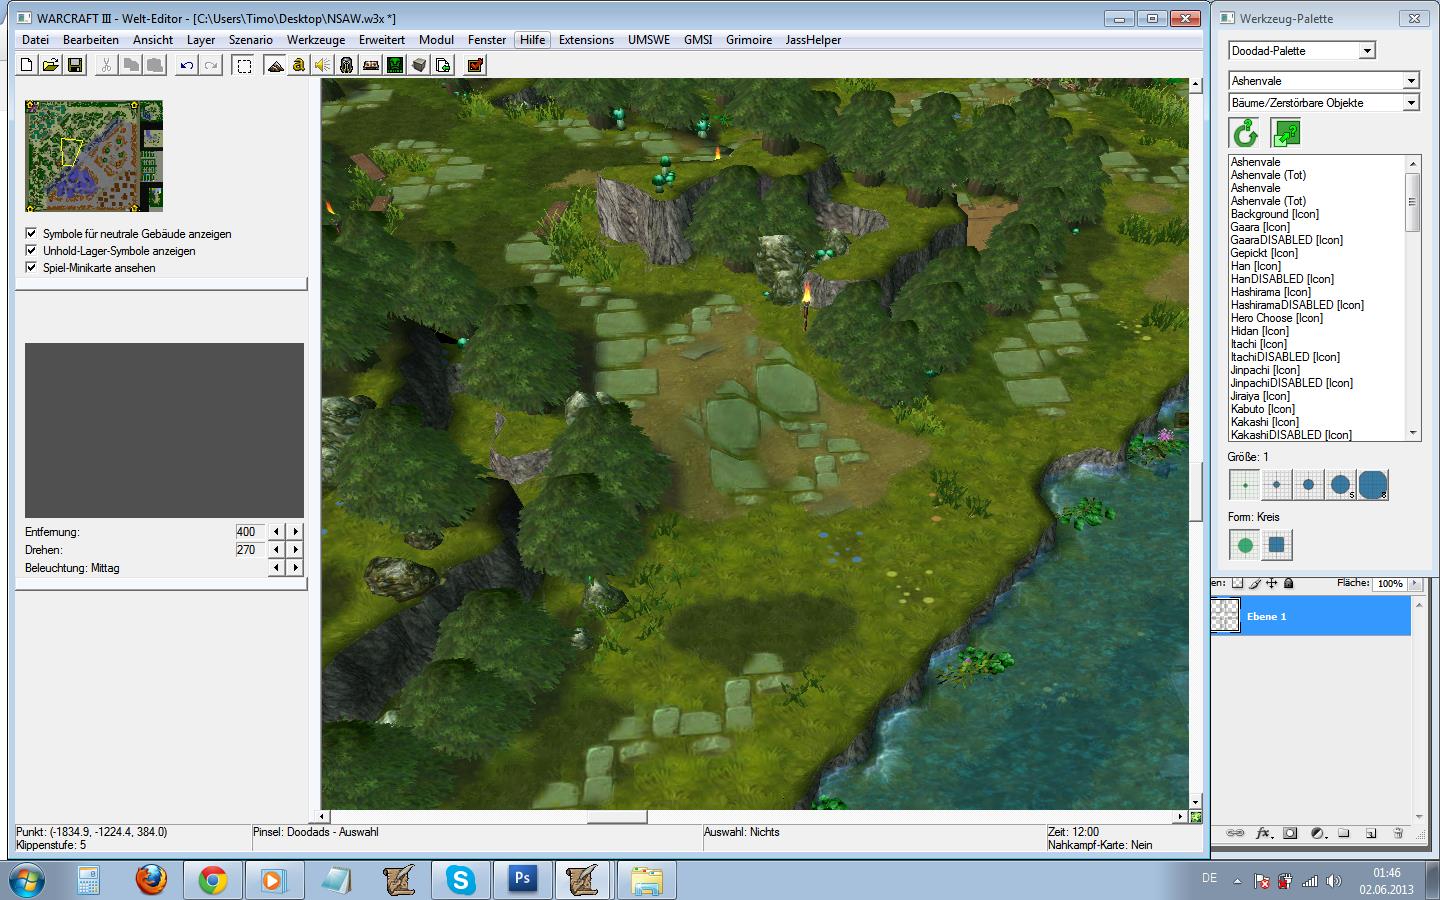Open Skype from the taskbar
The image size is (1440, 900).
(x=461, y=880)
